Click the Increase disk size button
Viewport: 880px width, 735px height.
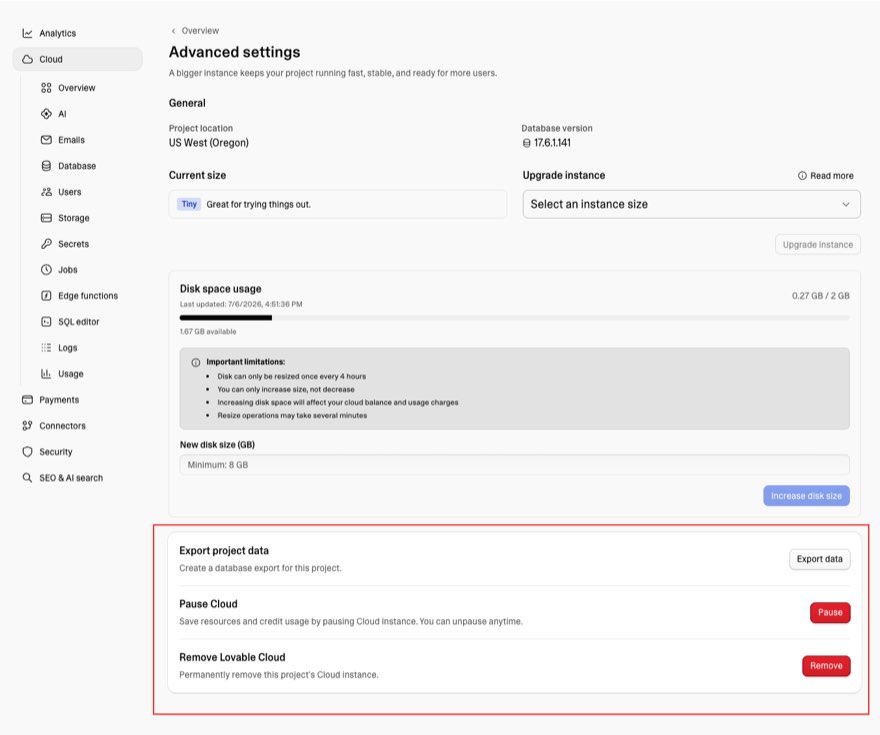tap(806, 495)
